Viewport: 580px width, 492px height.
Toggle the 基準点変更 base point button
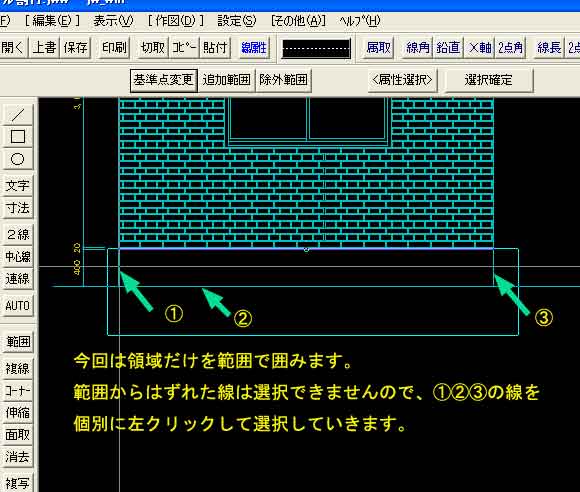(x=163, y=80)
